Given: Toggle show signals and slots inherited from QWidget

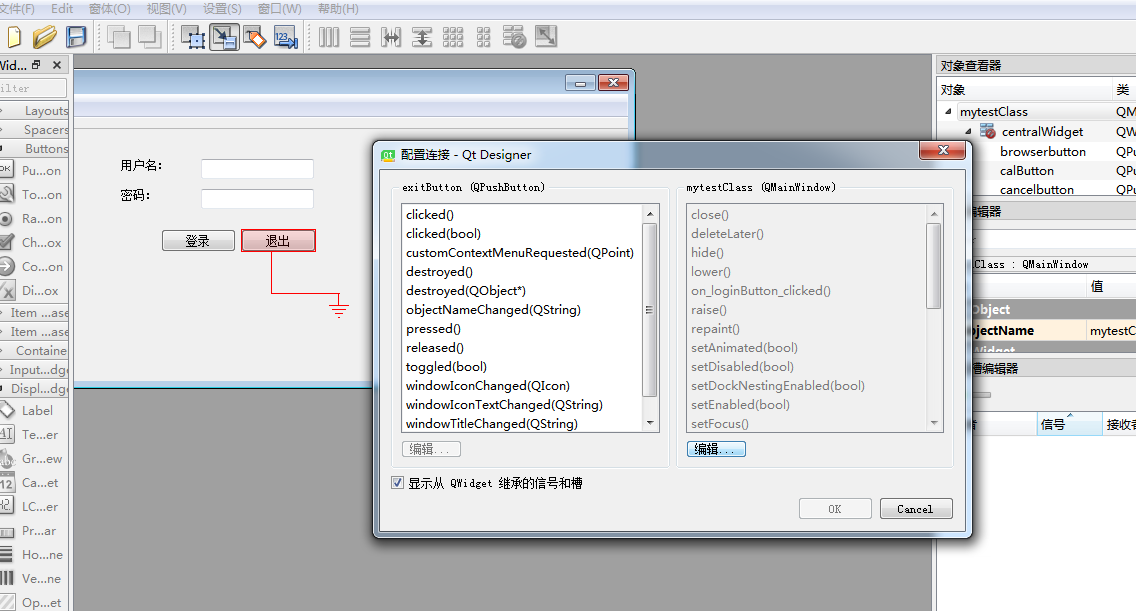Looking at the screenshot, I should (397, 483).
